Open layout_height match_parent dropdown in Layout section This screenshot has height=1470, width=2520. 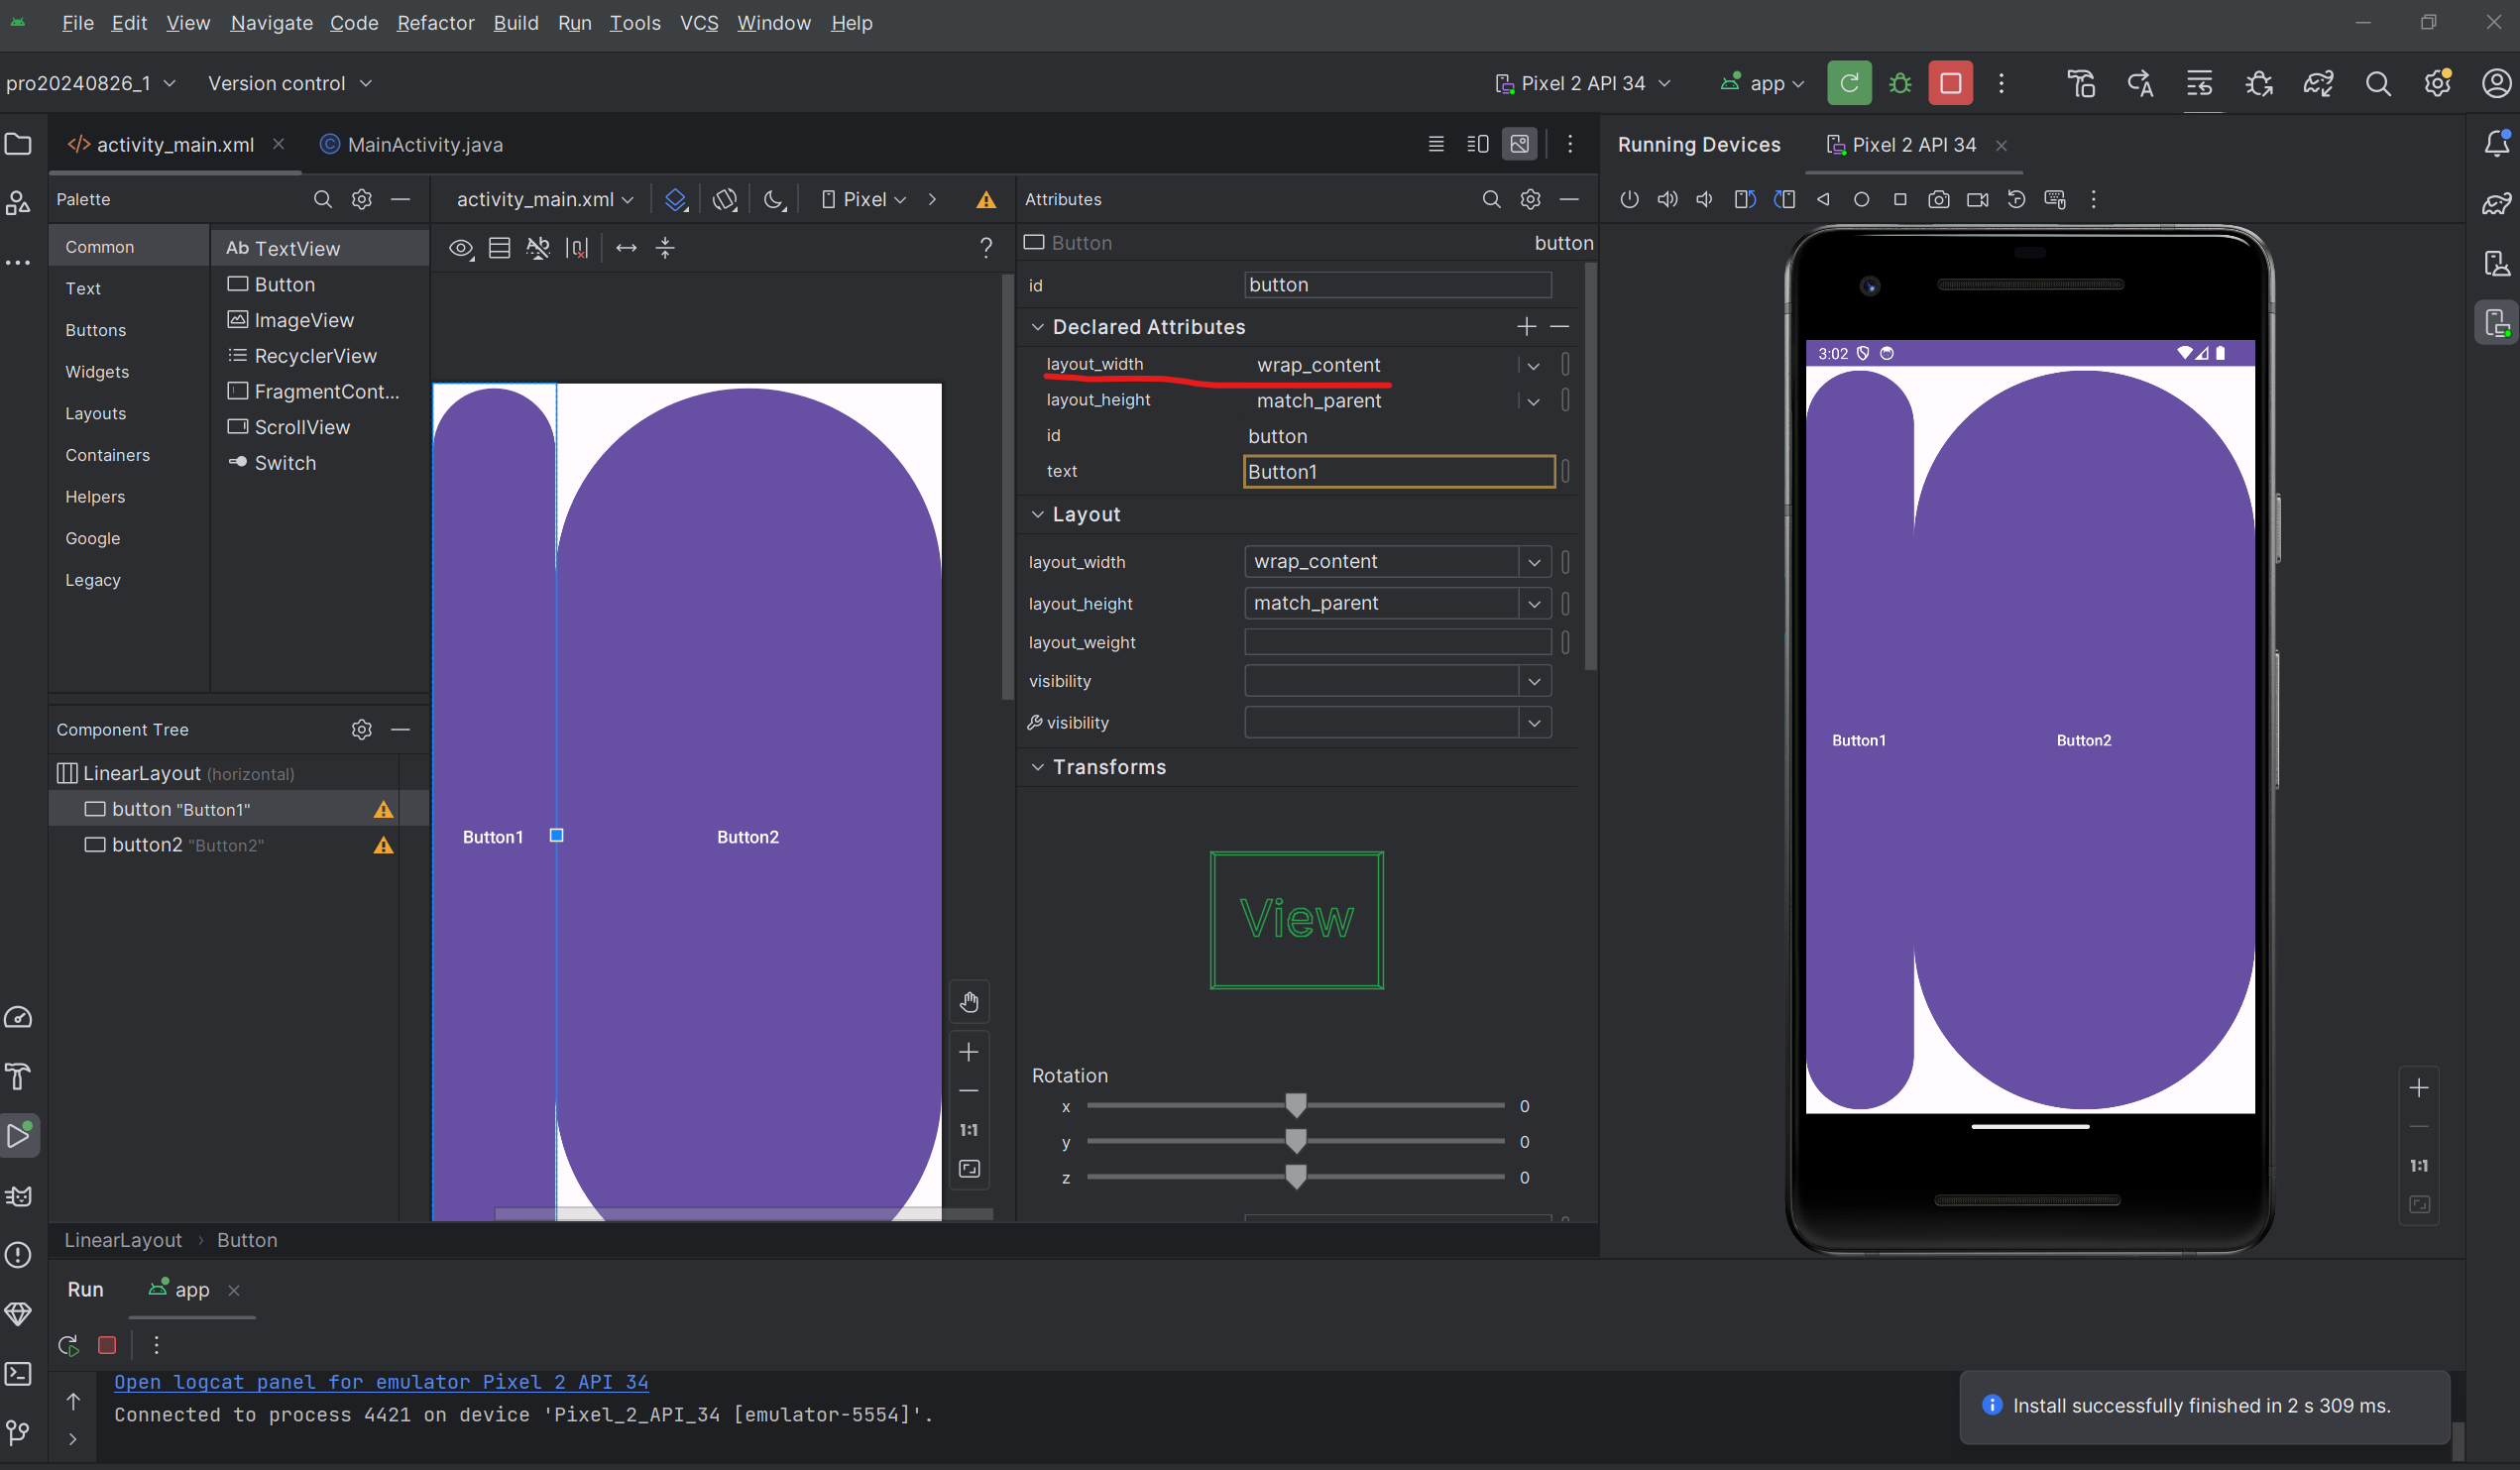[1533, 603]
